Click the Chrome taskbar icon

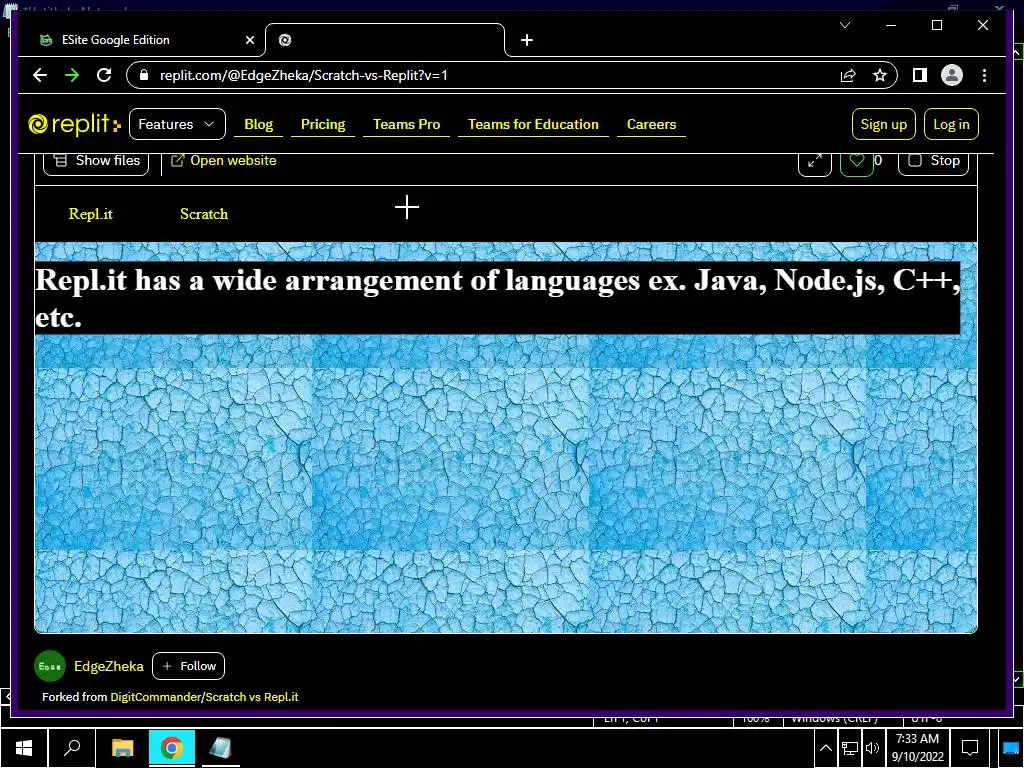pos(172,748)
